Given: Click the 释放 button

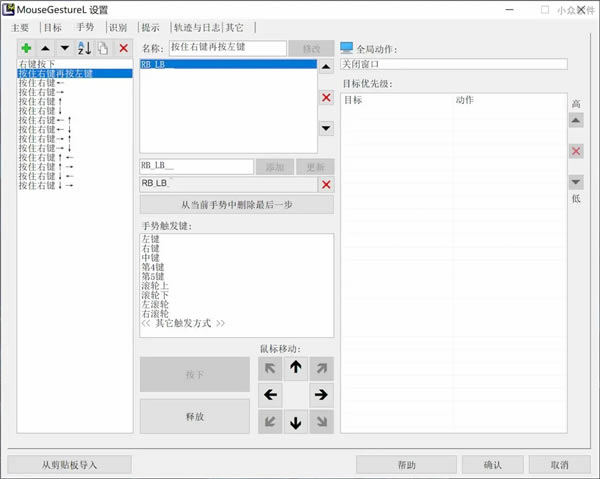Looking at the screenshot, I should click(x=195, y=416).
